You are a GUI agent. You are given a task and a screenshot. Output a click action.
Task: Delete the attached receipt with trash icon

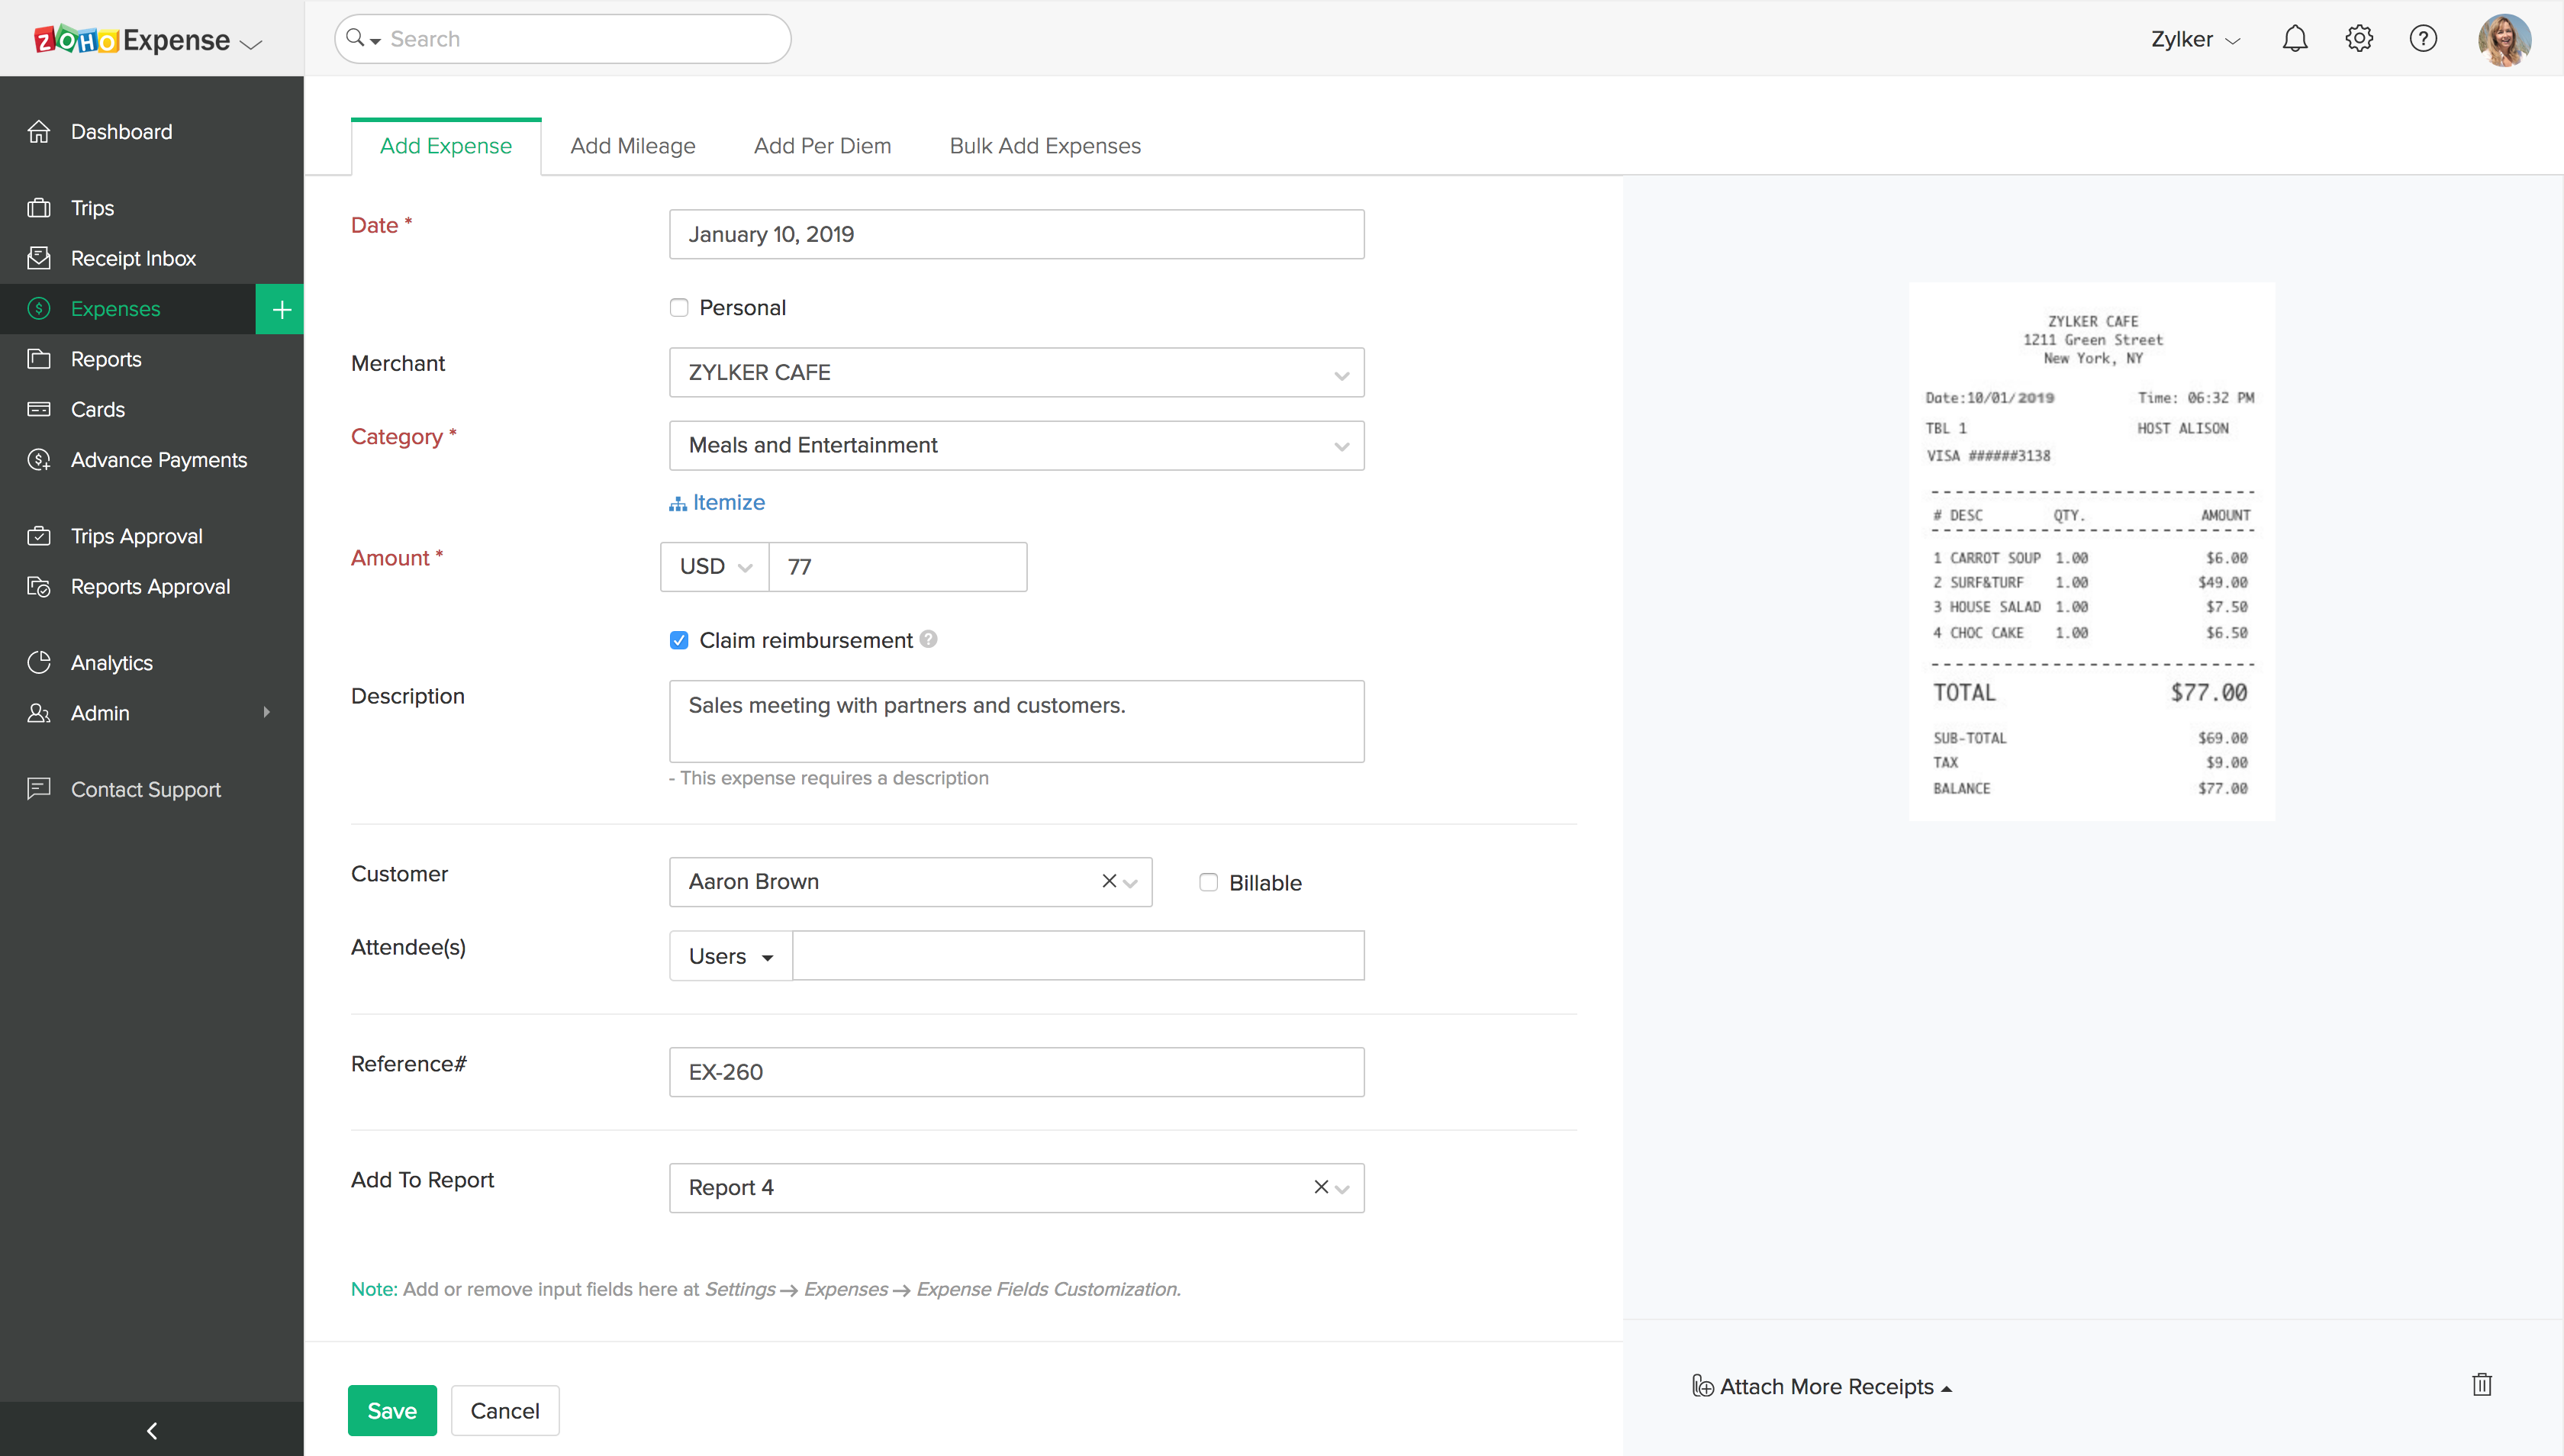click(2482, 1385)
